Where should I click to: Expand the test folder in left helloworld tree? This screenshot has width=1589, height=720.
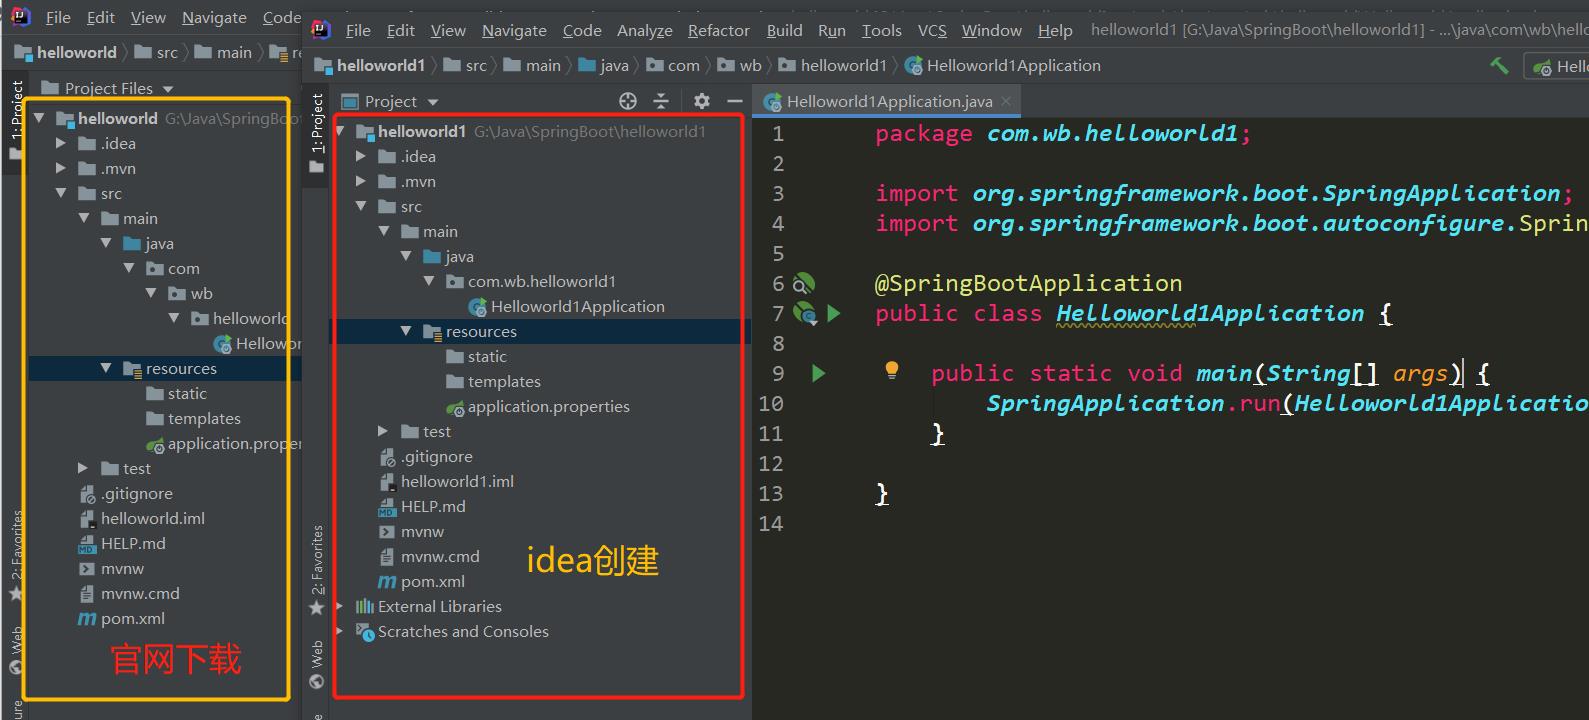[x=83, y=468]
